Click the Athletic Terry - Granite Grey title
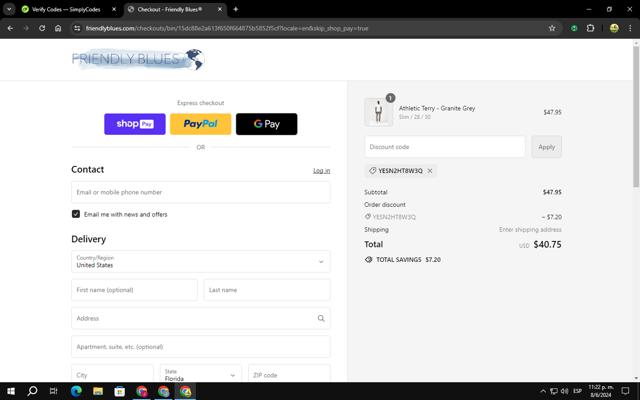 coord(437,108)
